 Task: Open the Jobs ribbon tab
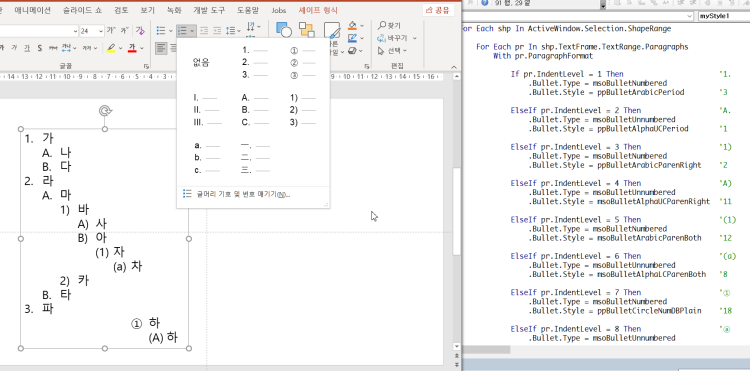tap(278, 10)
